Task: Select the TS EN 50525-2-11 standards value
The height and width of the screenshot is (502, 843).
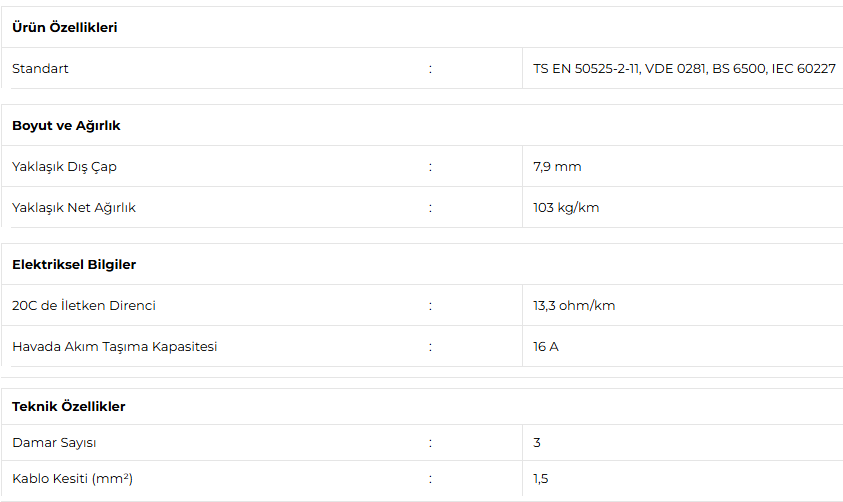Action: [684, 69]
